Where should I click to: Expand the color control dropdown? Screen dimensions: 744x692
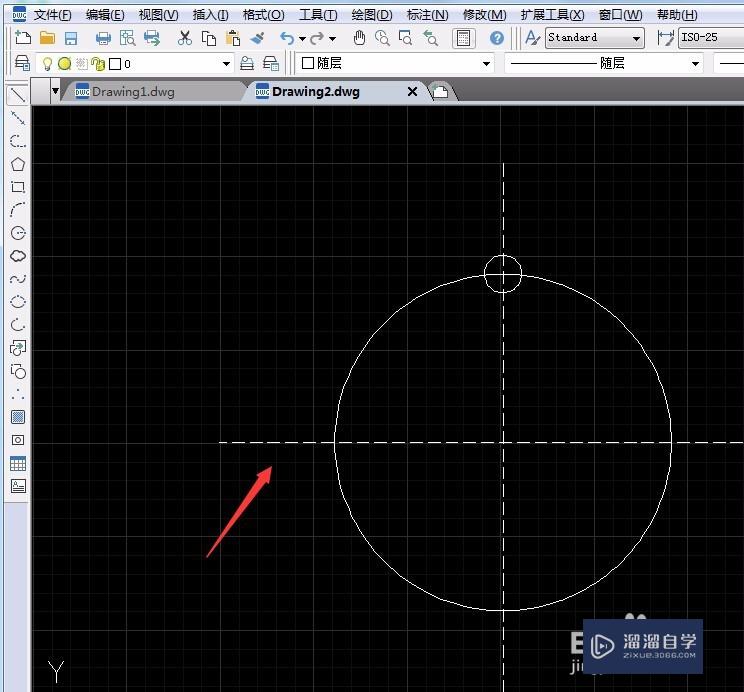point(486,64)
